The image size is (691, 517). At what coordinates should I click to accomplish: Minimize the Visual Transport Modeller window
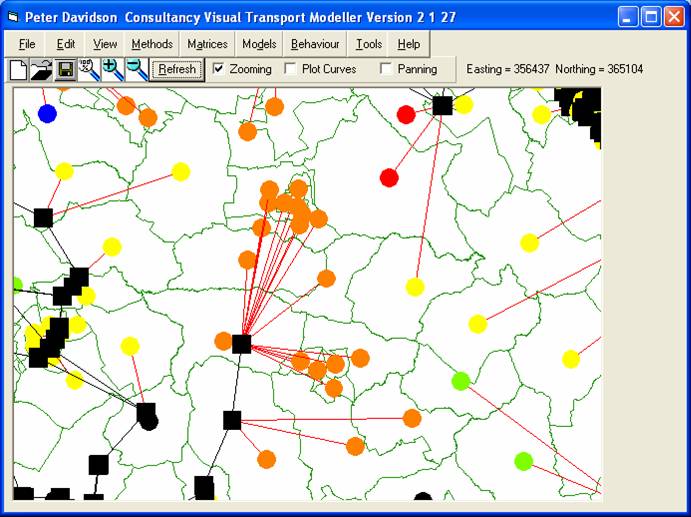pos(628,18)
